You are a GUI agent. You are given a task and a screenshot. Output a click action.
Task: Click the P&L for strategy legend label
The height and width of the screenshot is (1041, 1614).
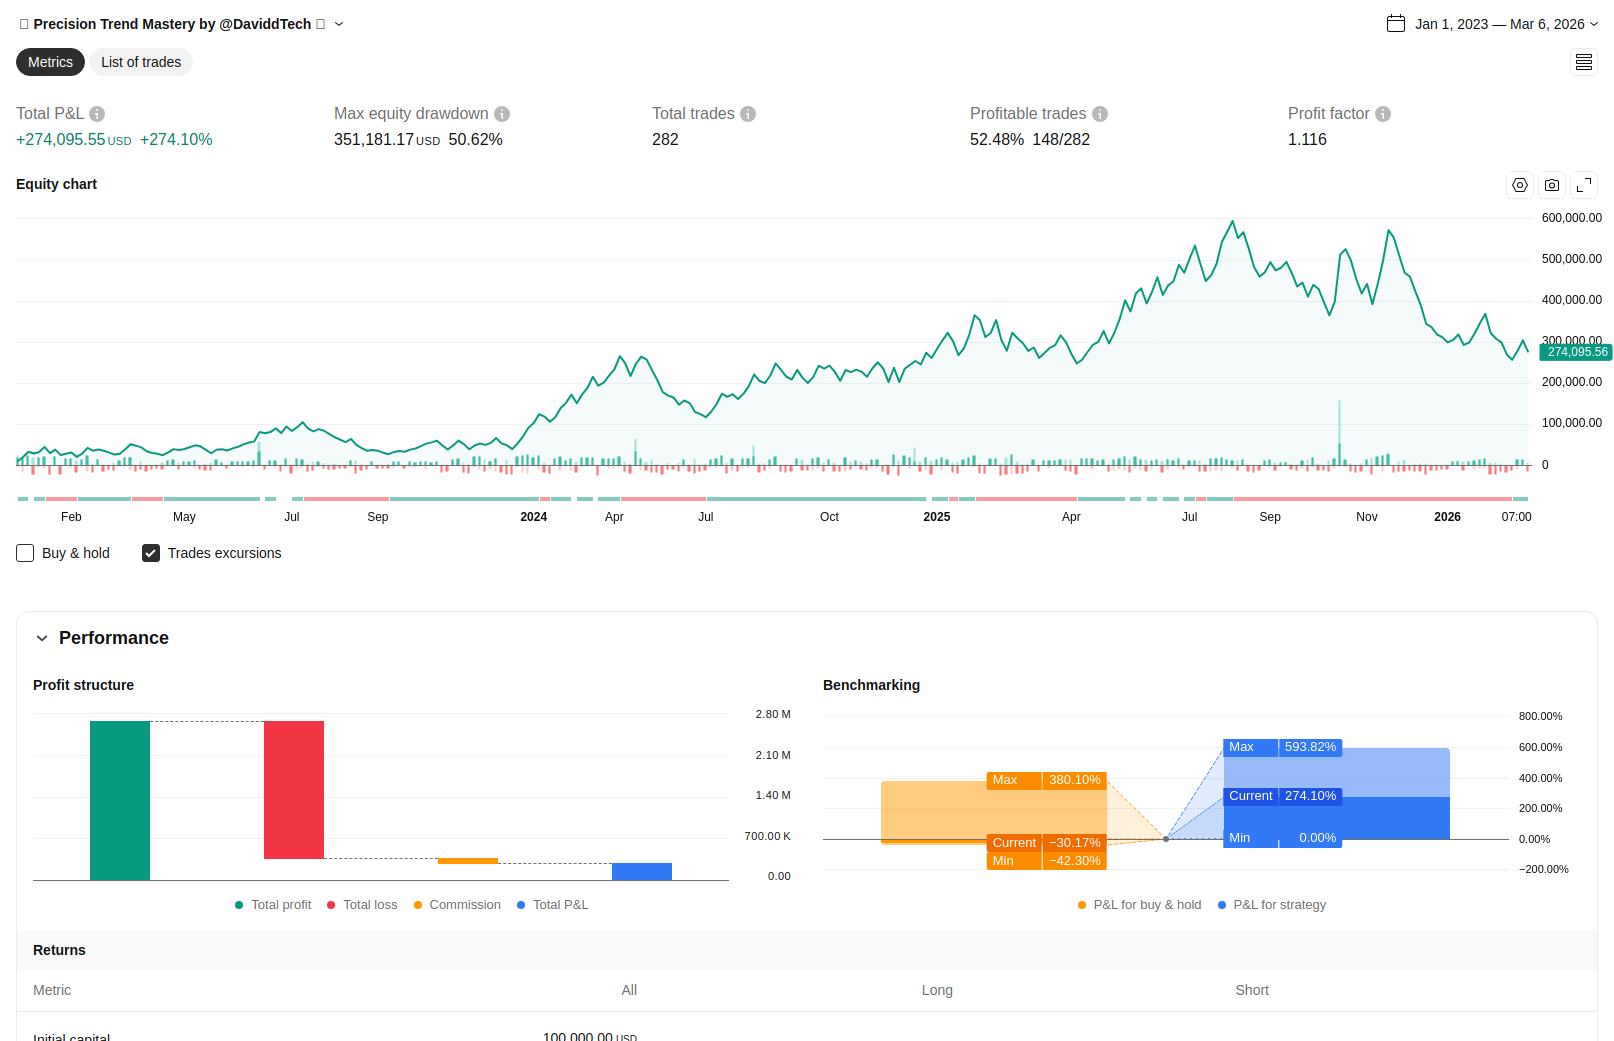pyautogui.click(x=1279, y=905)
